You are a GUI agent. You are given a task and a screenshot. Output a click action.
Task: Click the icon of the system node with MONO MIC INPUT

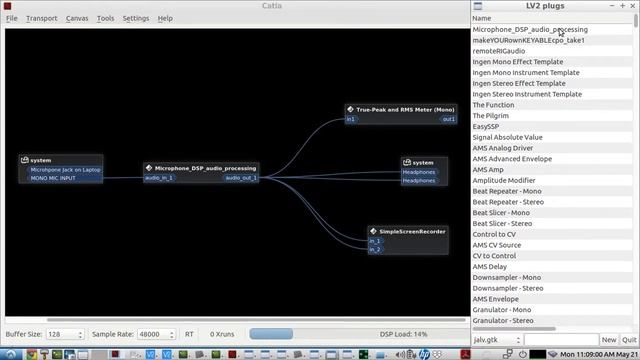24,160
